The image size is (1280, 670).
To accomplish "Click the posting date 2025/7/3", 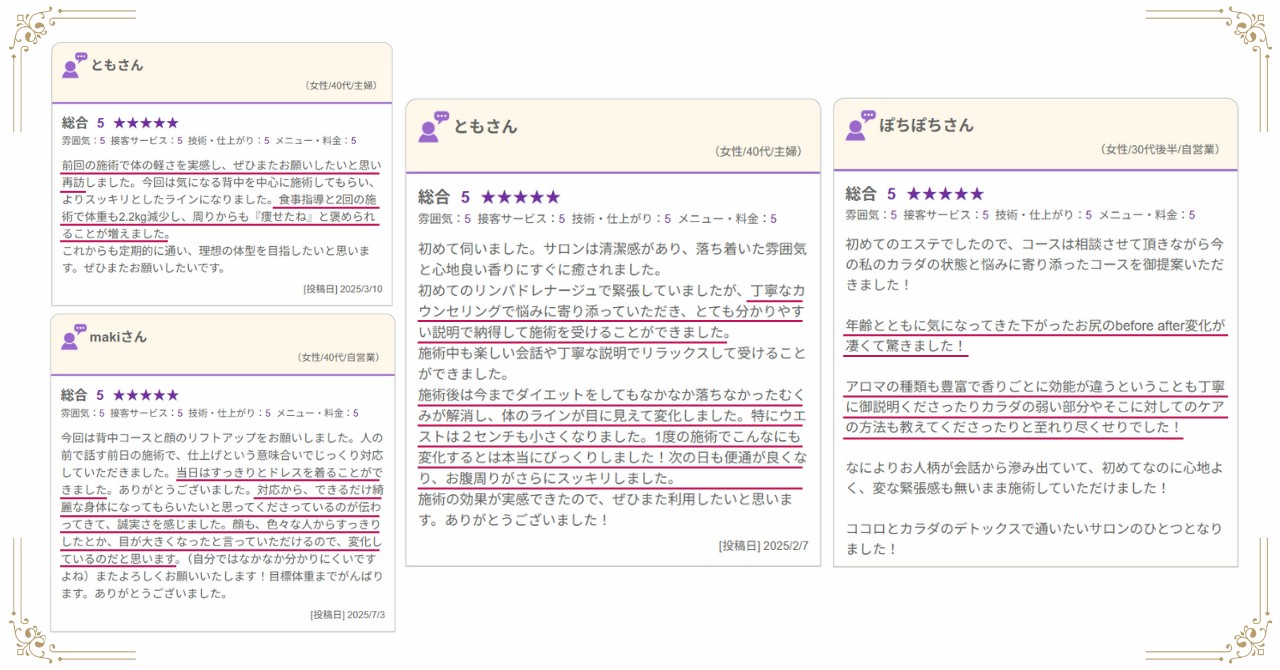I will pyautogui.click(x=347, y=615).
